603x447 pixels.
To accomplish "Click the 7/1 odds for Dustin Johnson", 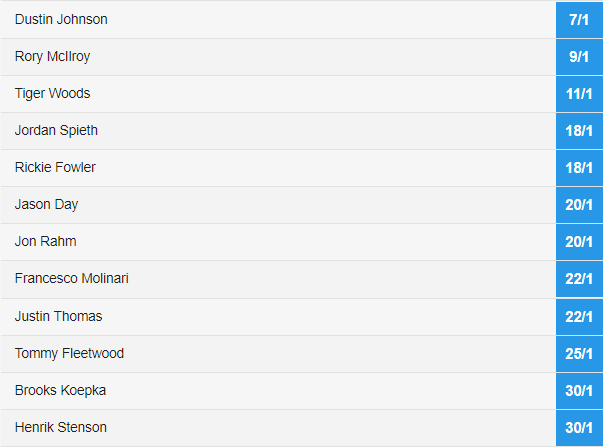I will 579,20.
